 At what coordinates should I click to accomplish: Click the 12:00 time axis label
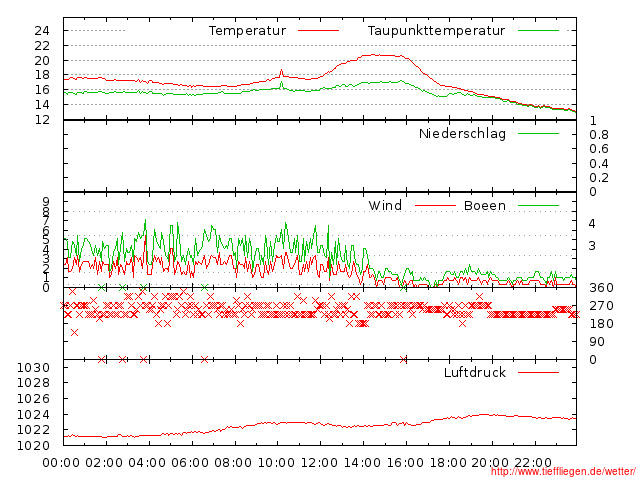(x=319, y=463)
